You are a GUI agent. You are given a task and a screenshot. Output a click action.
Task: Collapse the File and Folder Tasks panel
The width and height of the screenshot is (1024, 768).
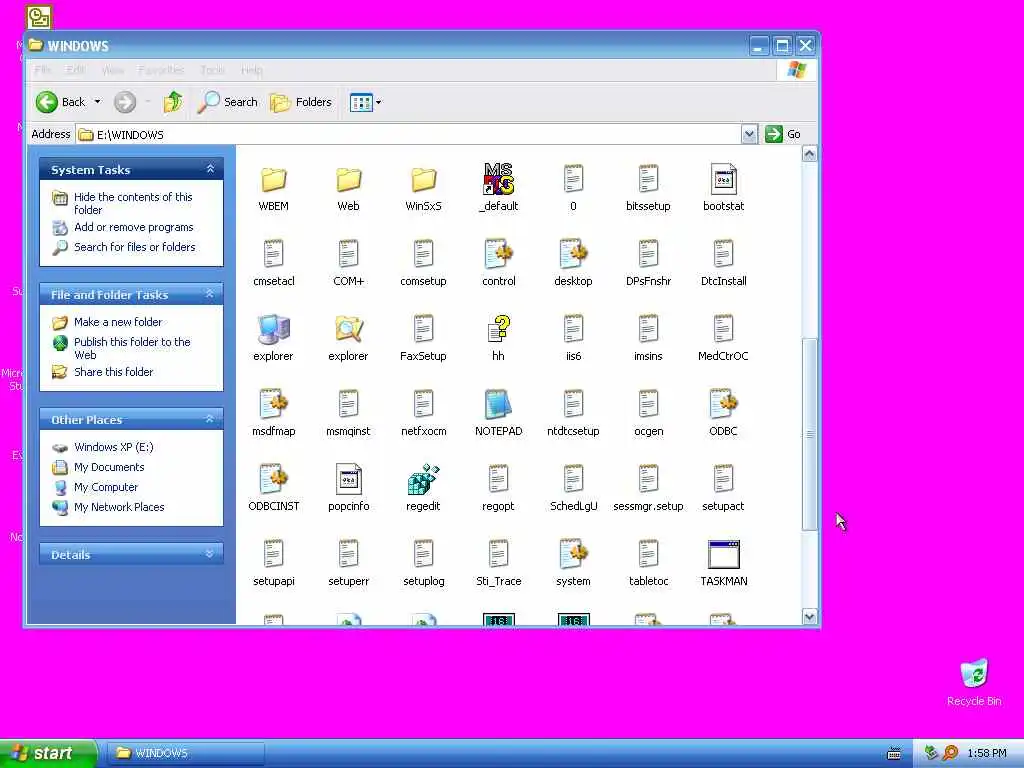tap(210, 295)
